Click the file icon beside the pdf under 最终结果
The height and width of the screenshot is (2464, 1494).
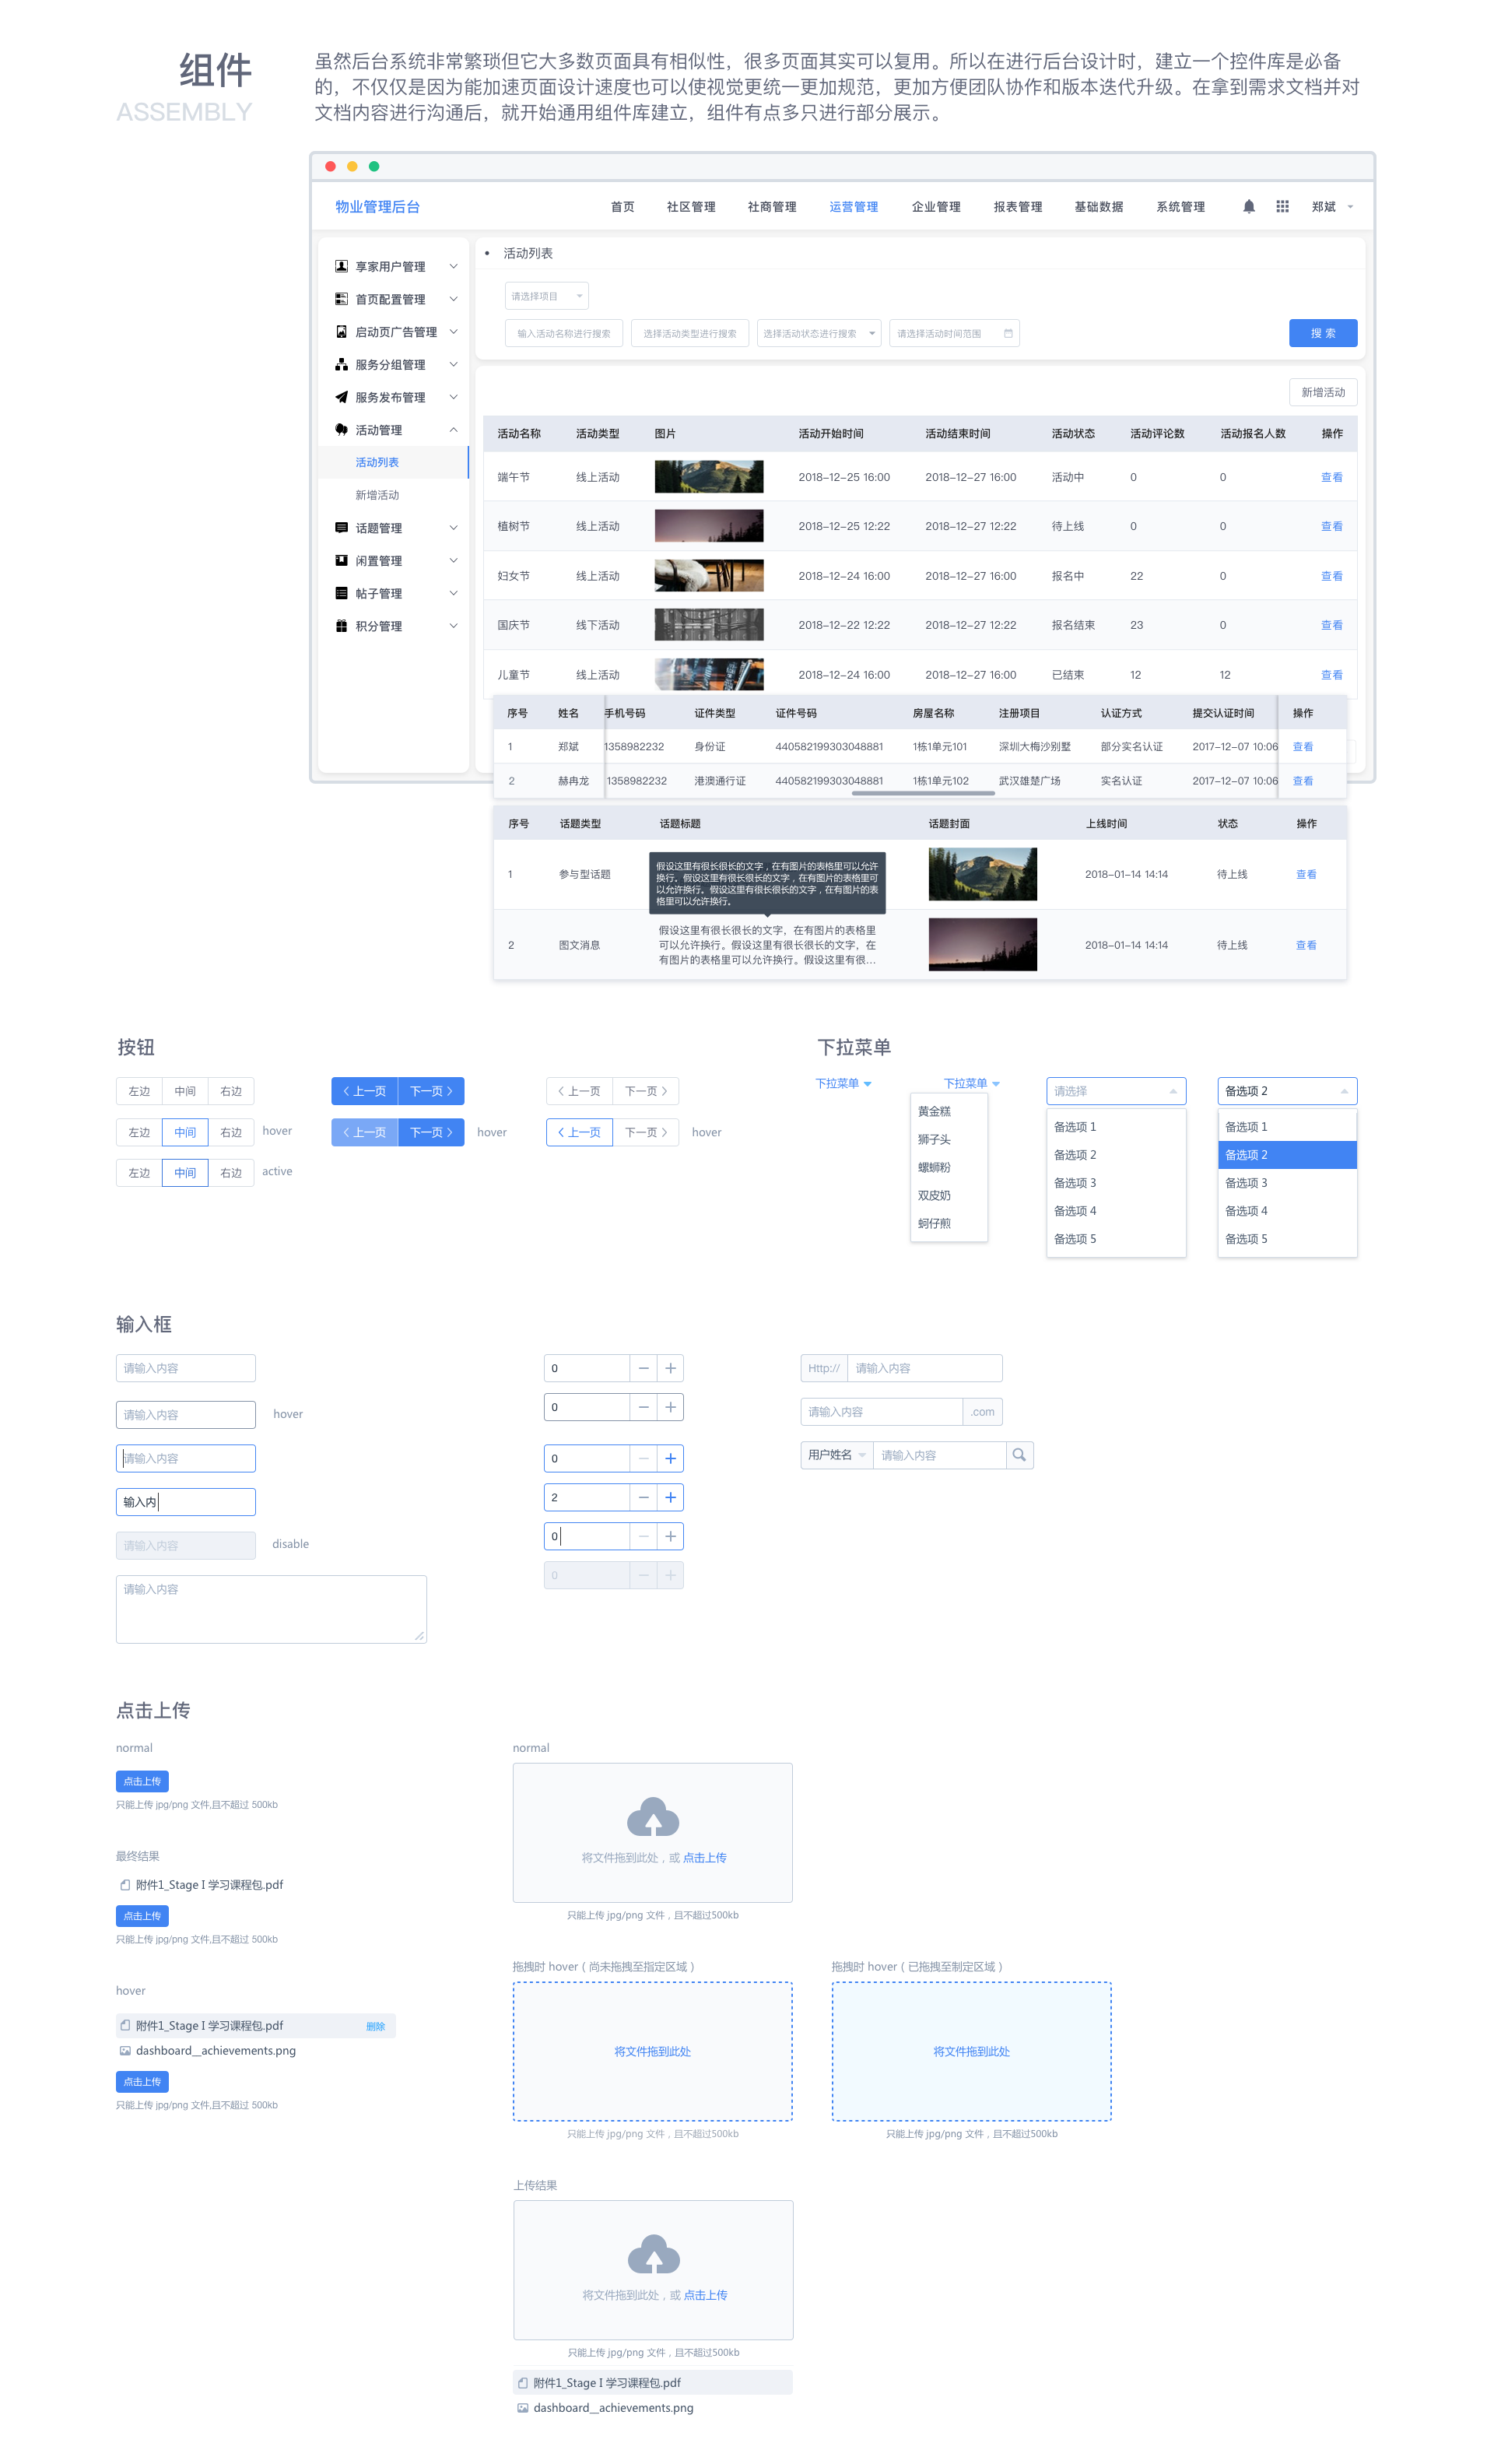pyautogui.click(x=125, y=1885)
